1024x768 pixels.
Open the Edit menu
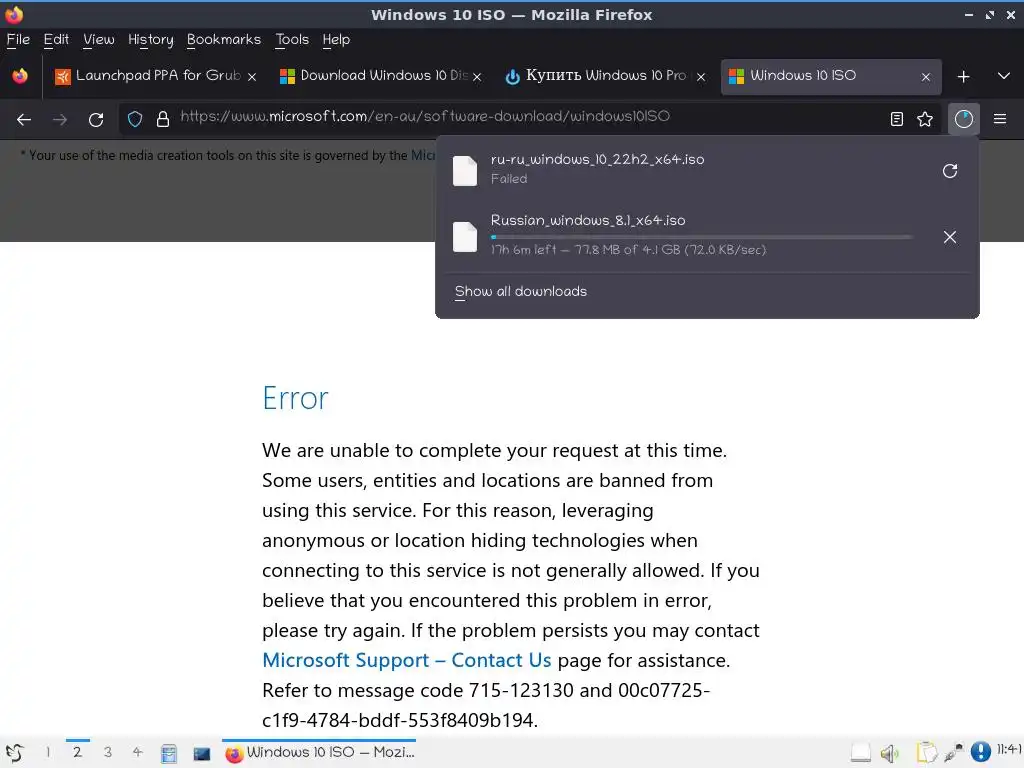(x=56, y=40)
